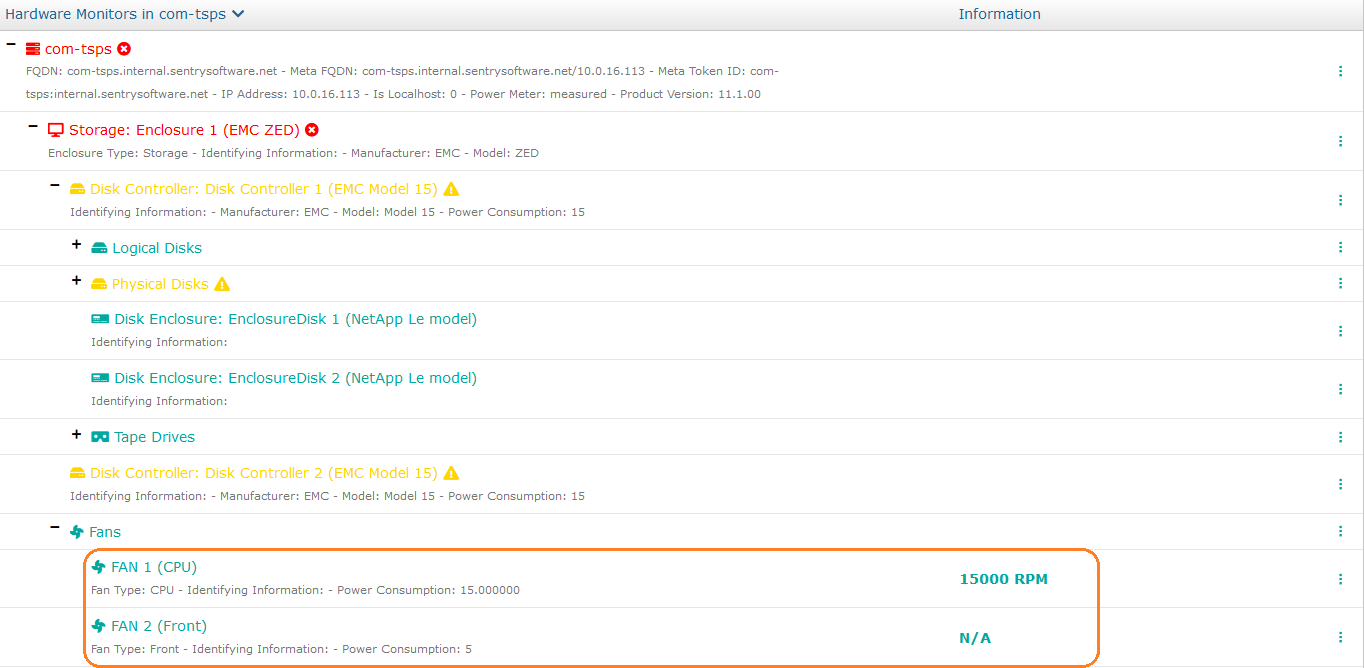Expand the Physical Disks node

pyautogui.click(x=76, y=281)
